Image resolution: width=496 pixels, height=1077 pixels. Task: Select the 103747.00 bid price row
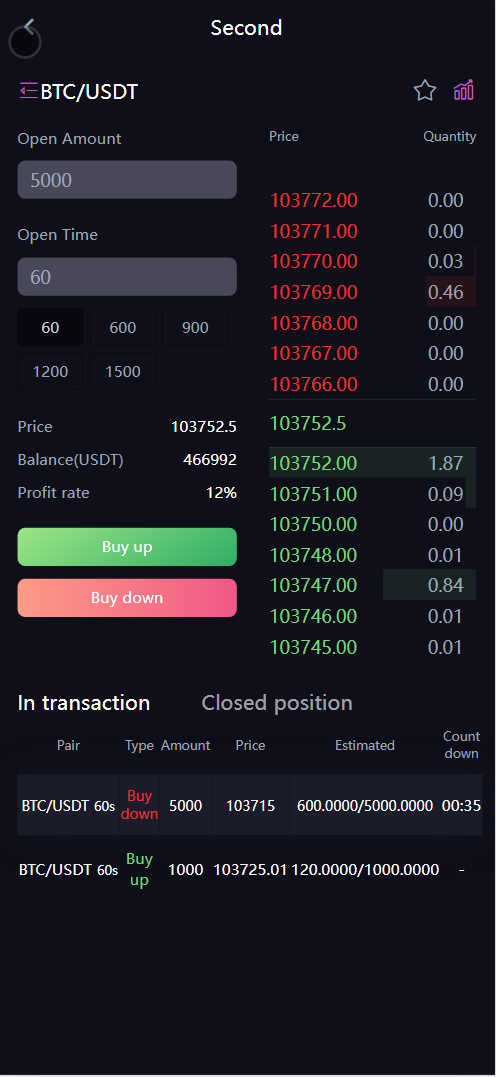pyautogui.click(x=372, y=585)
